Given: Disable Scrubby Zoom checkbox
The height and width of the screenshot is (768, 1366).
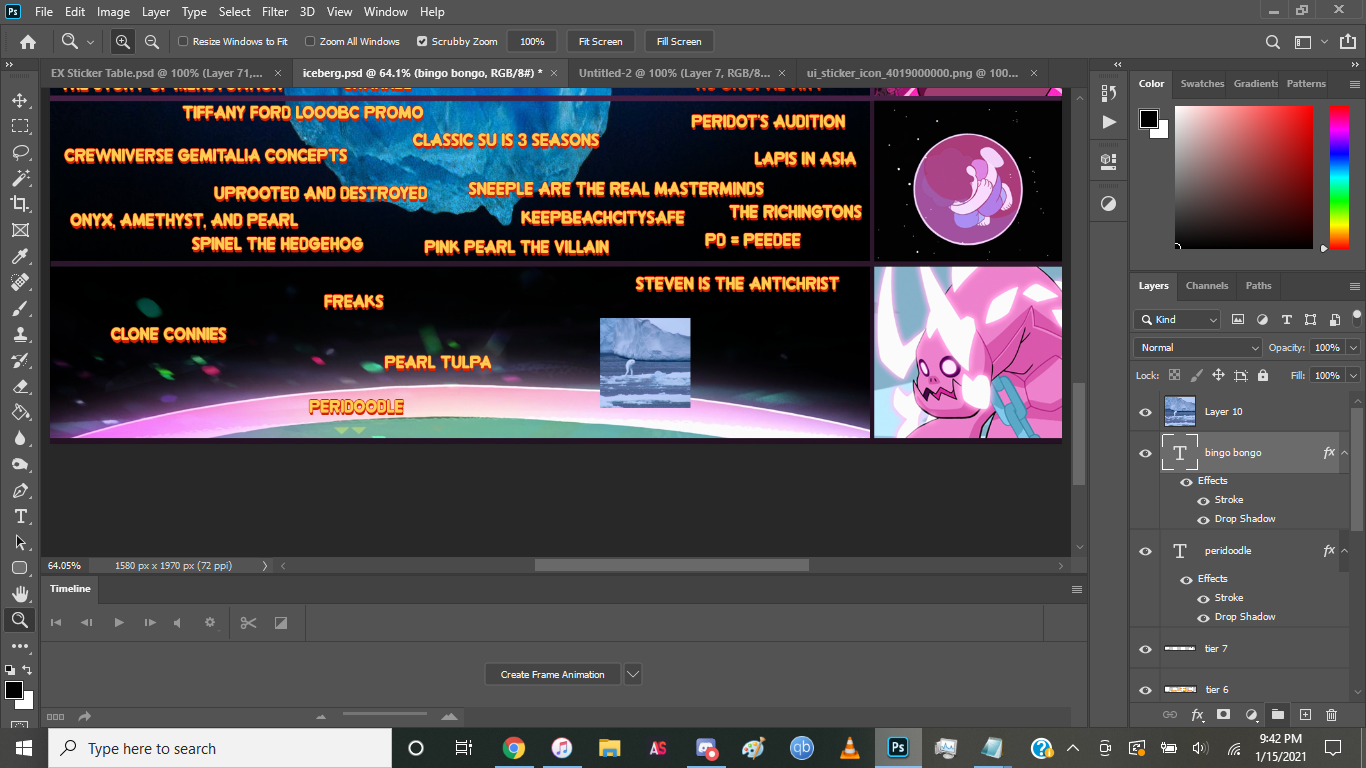Looking at the screenshot, I should tap(422, 42).
